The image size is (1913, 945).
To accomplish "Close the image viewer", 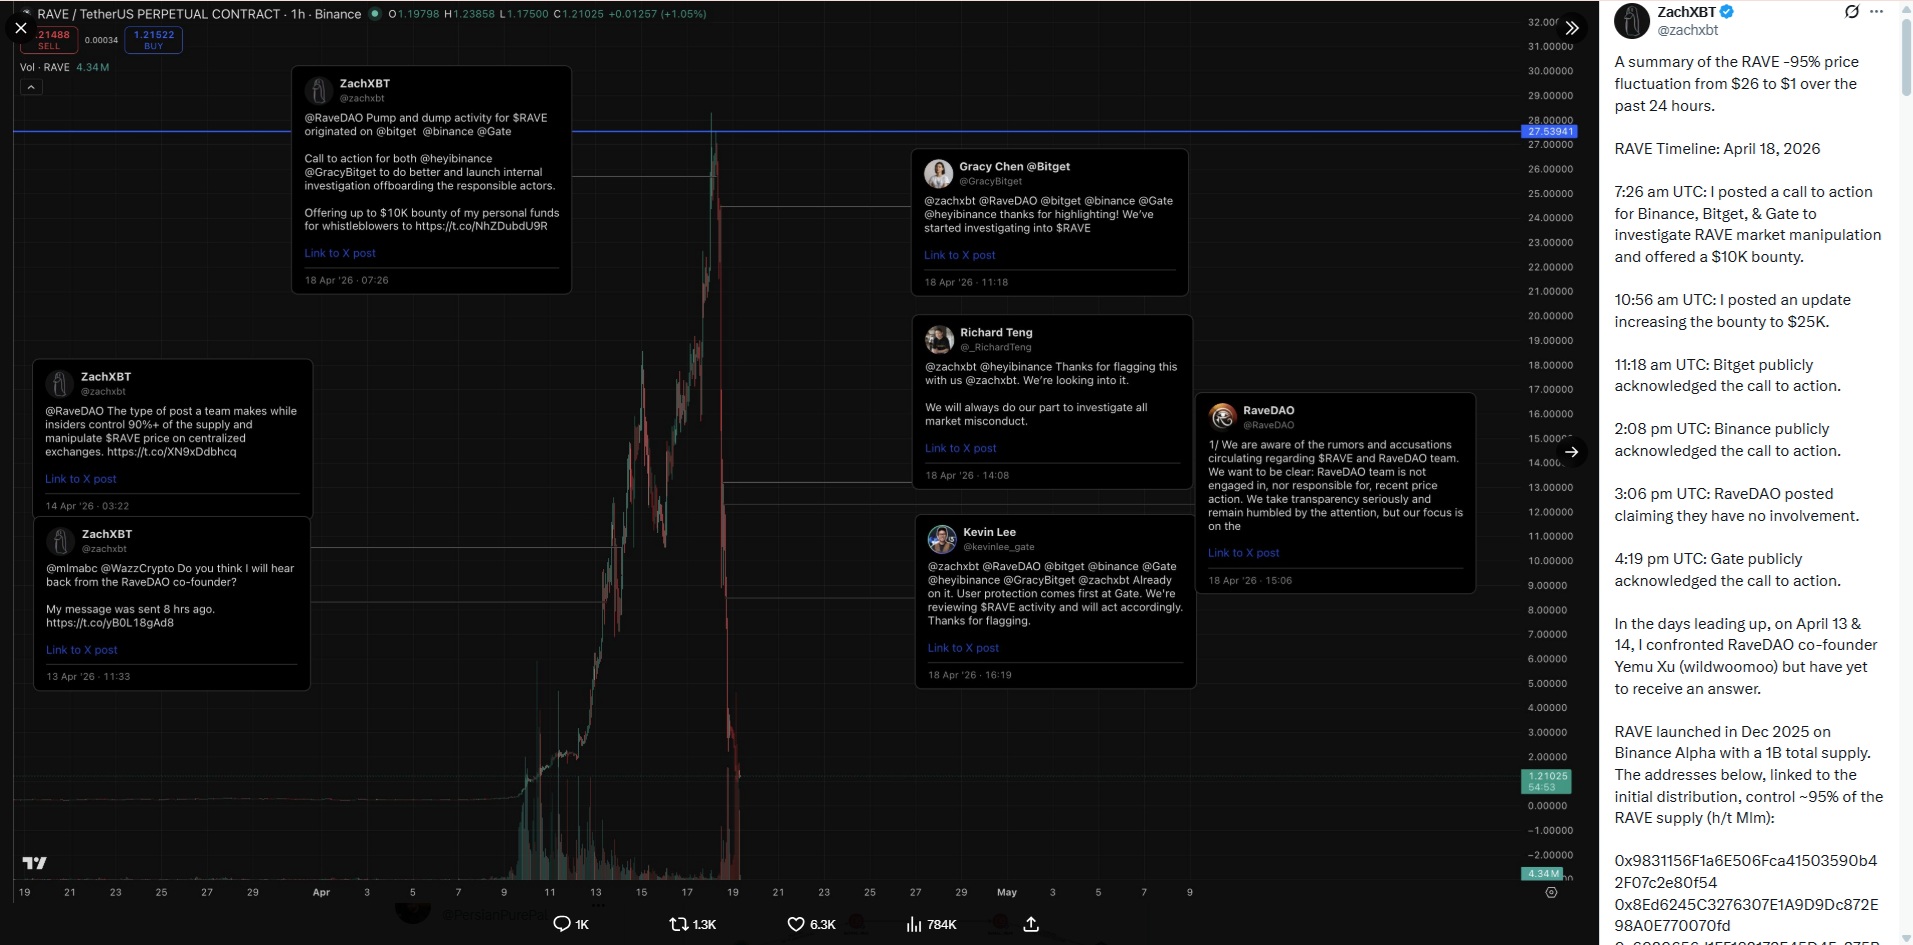I will click(21, 28).
